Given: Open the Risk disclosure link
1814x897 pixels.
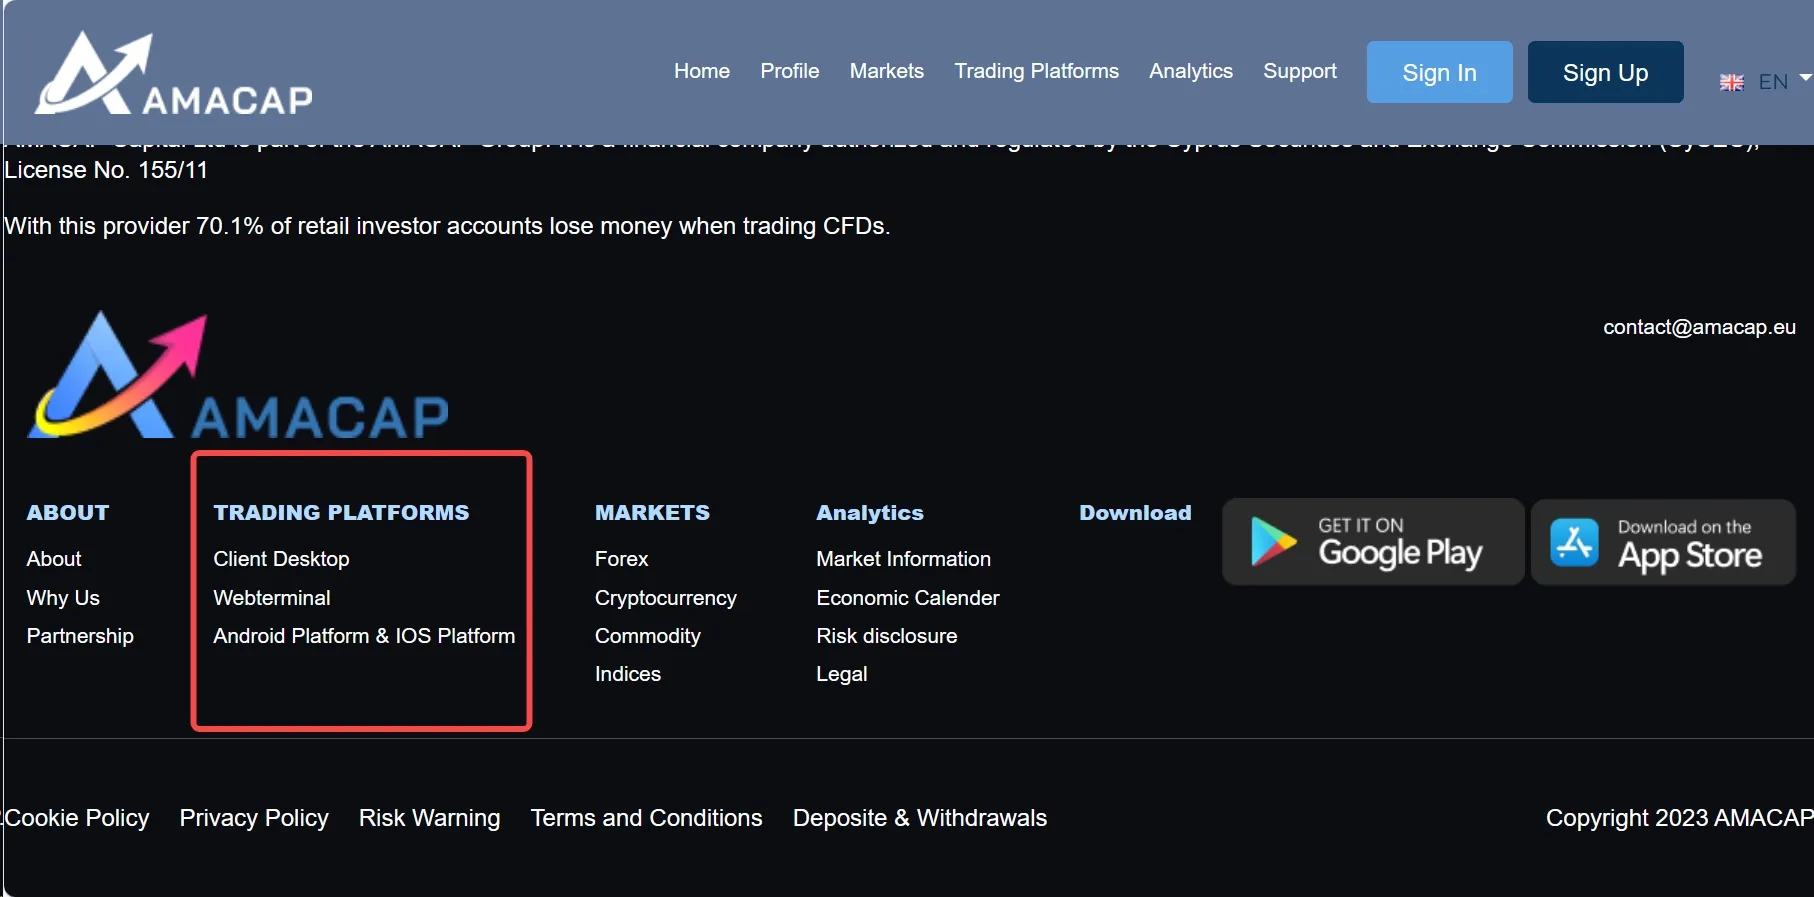Looking at the screenshot, I should pos(887,636).
